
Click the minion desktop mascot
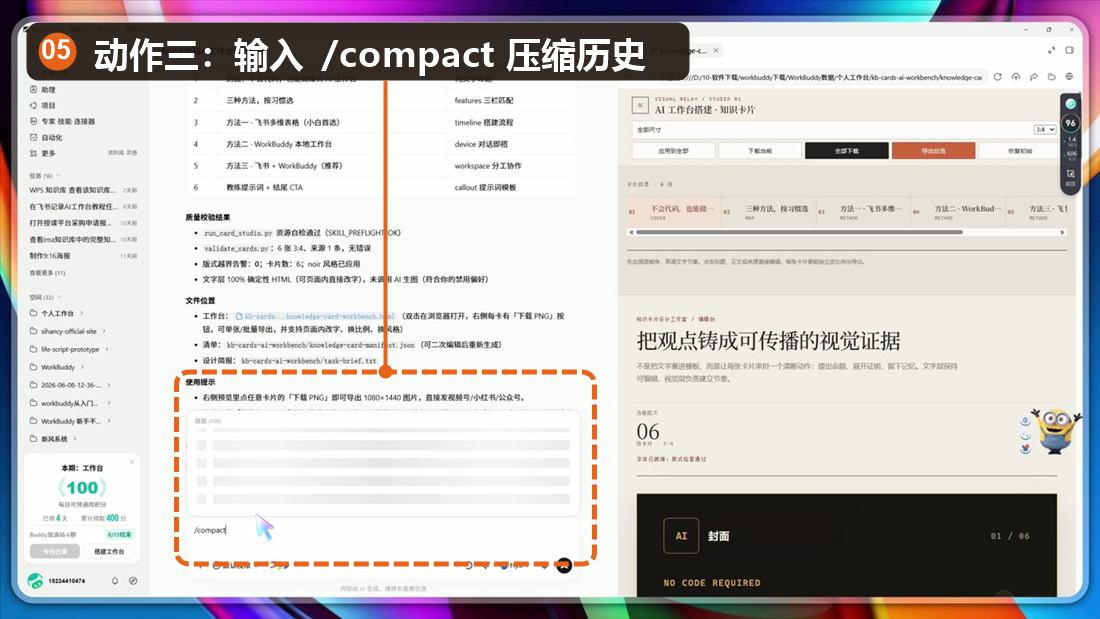click(1056, 430)
